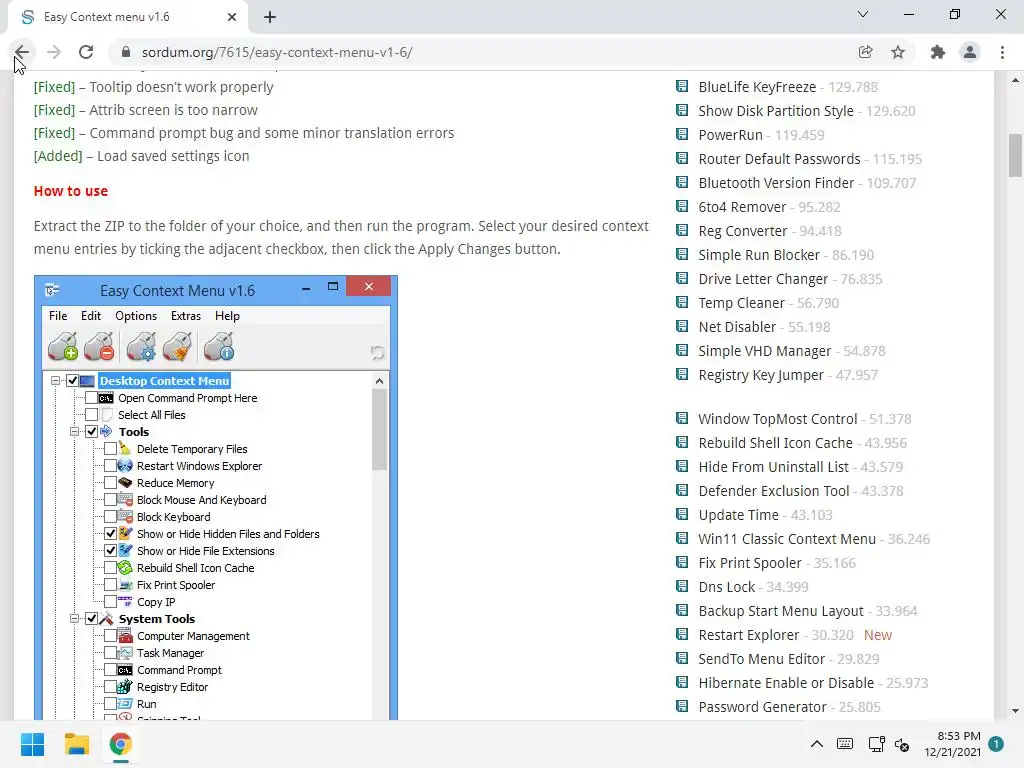Open the share this page icon
The image size is (1024, 768).
point(865,52)
